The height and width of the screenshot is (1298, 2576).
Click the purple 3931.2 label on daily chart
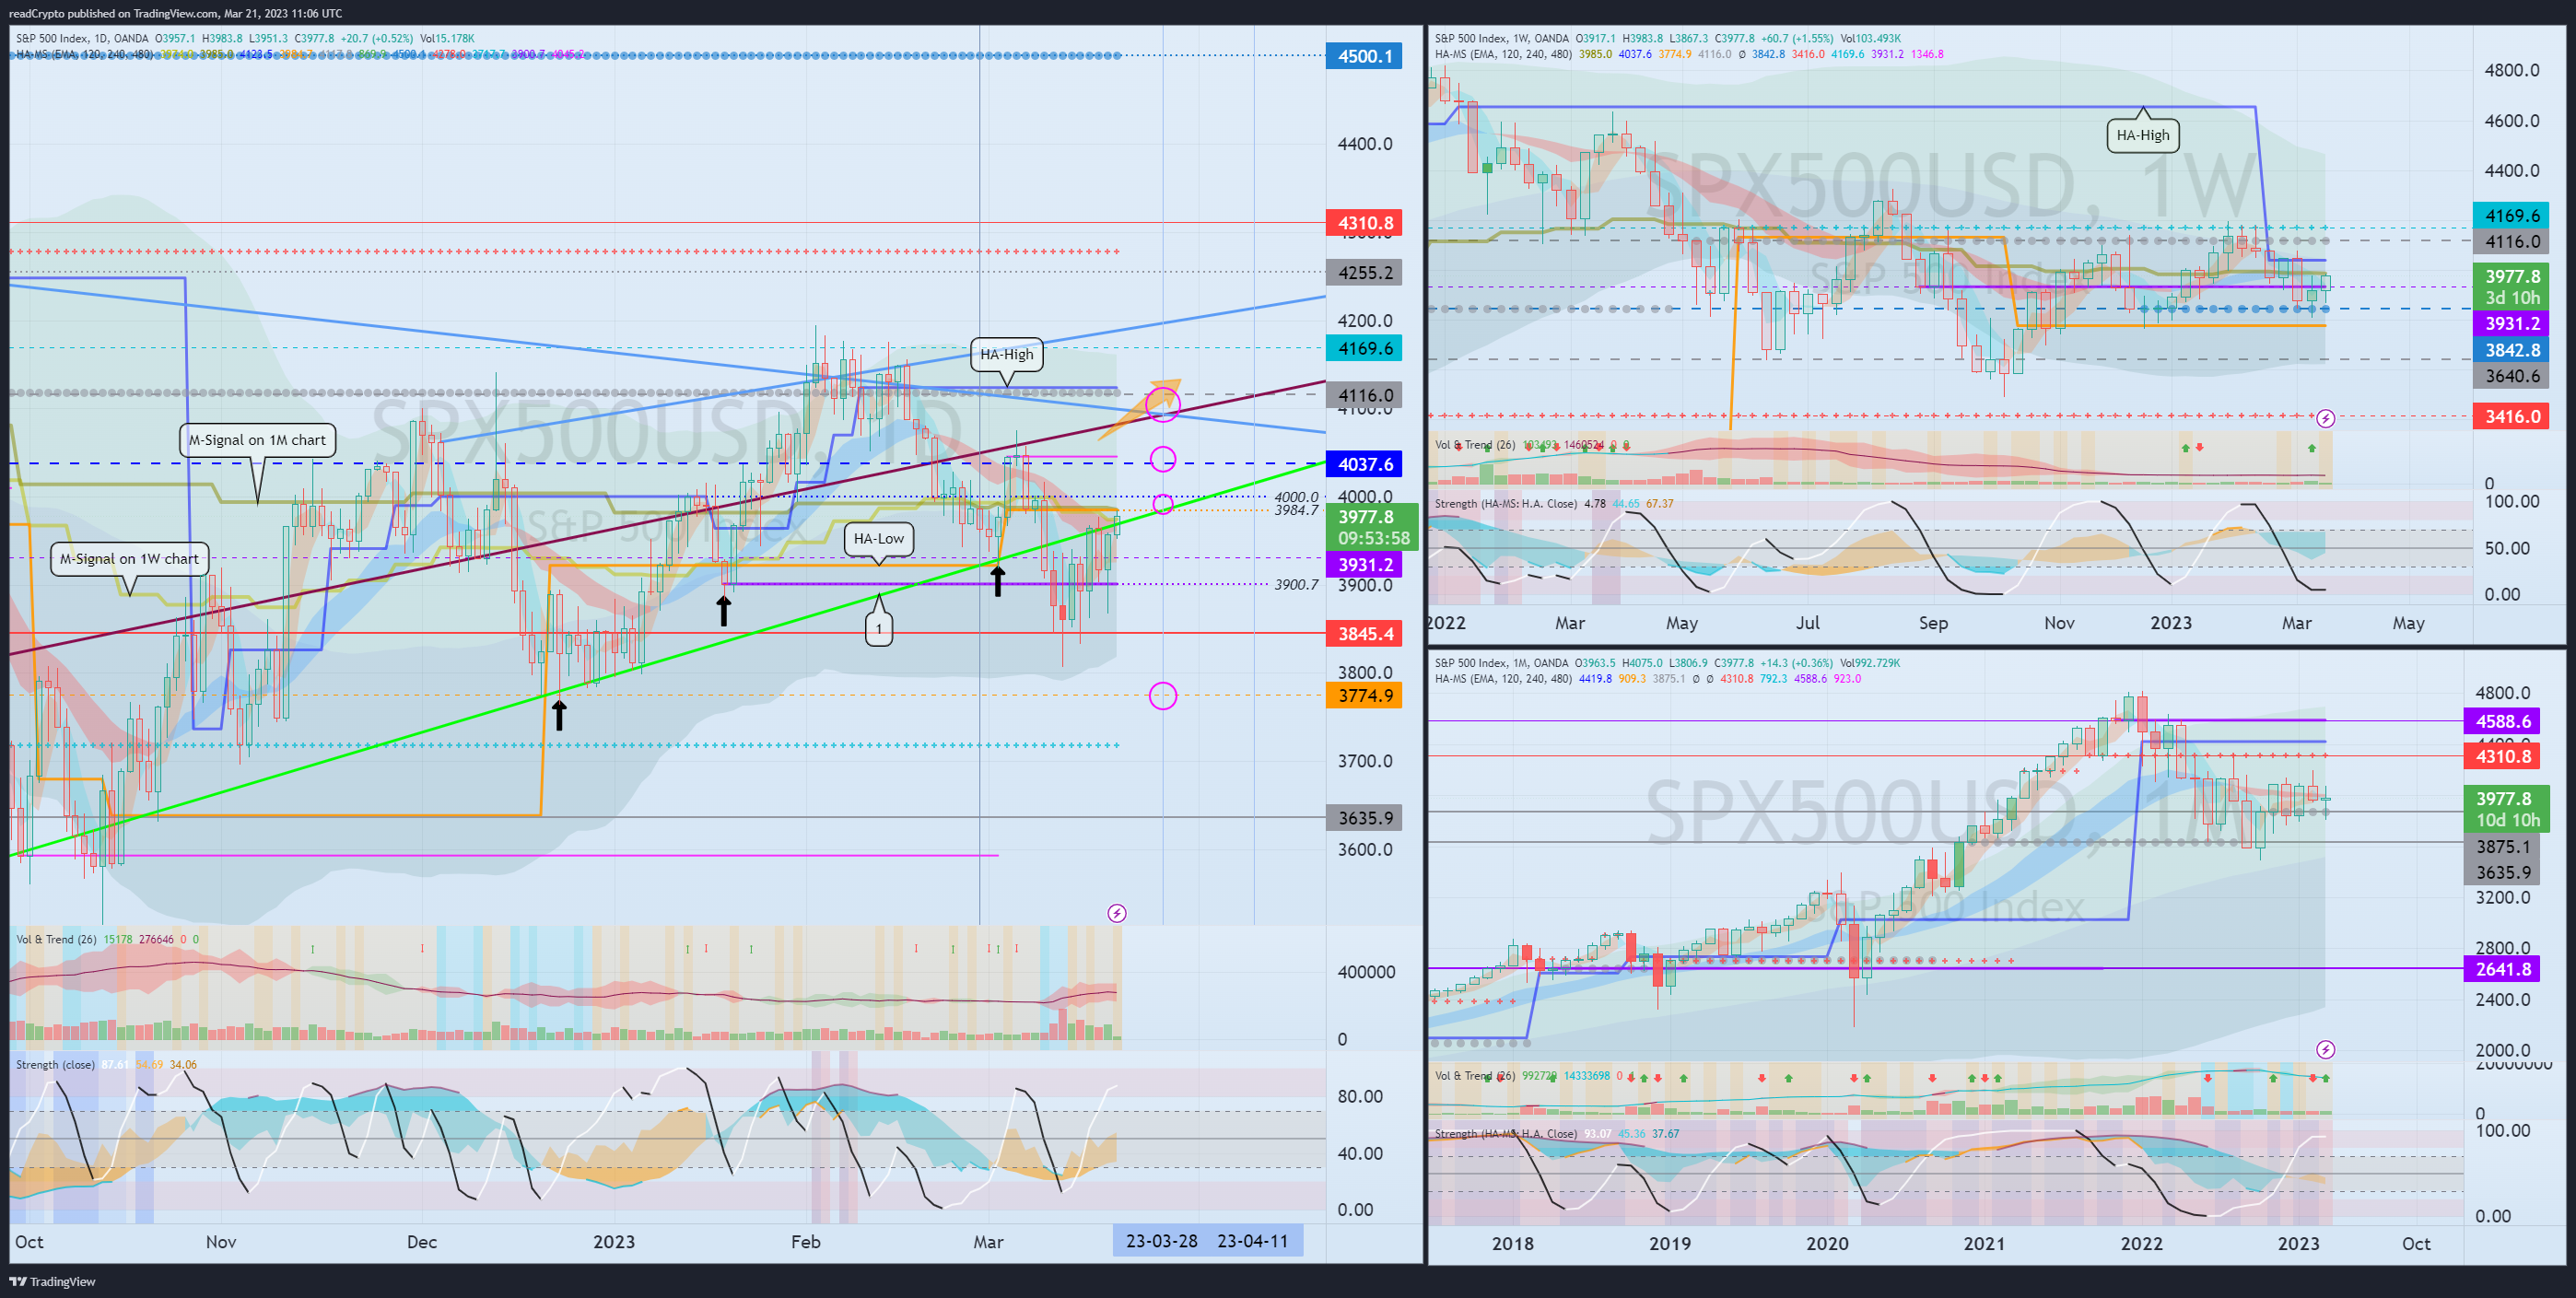click(x=1365, y=565)
